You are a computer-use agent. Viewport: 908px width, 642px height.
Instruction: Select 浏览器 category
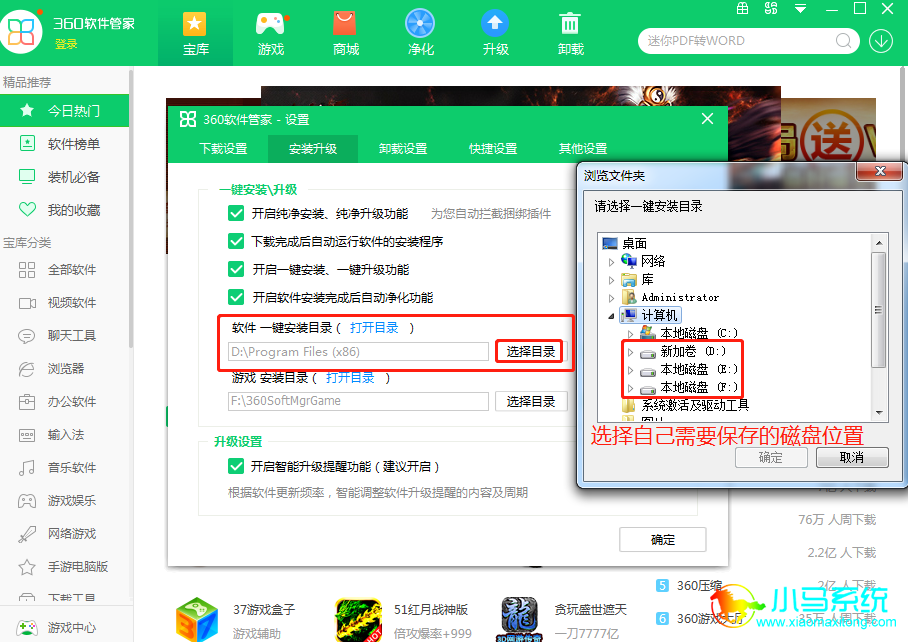pos(64,369)
